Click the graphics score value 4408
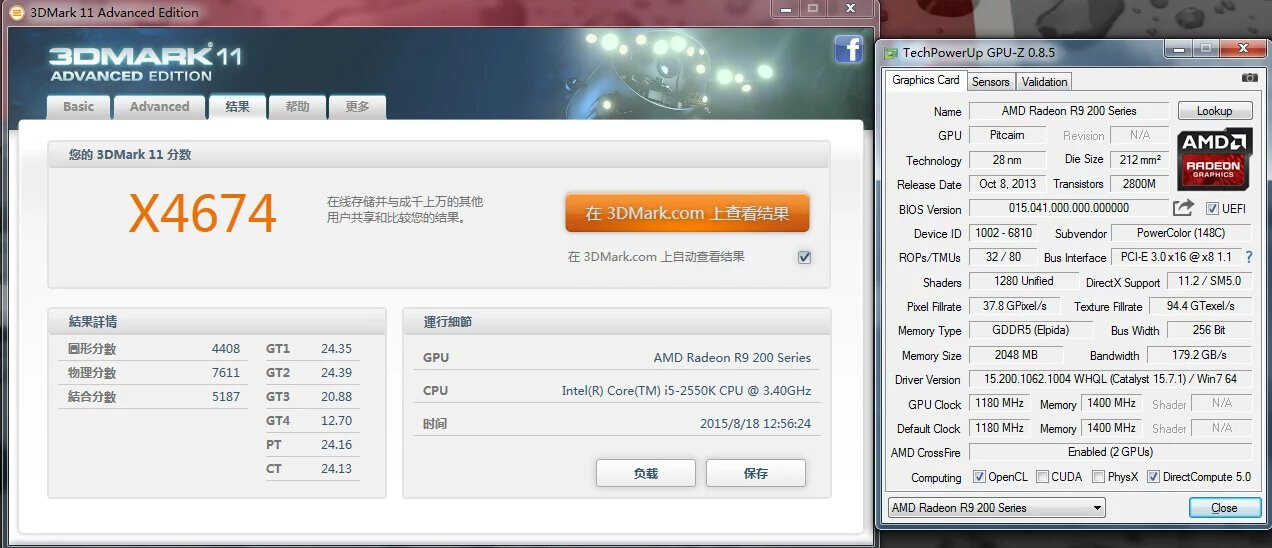 [226, 349]
